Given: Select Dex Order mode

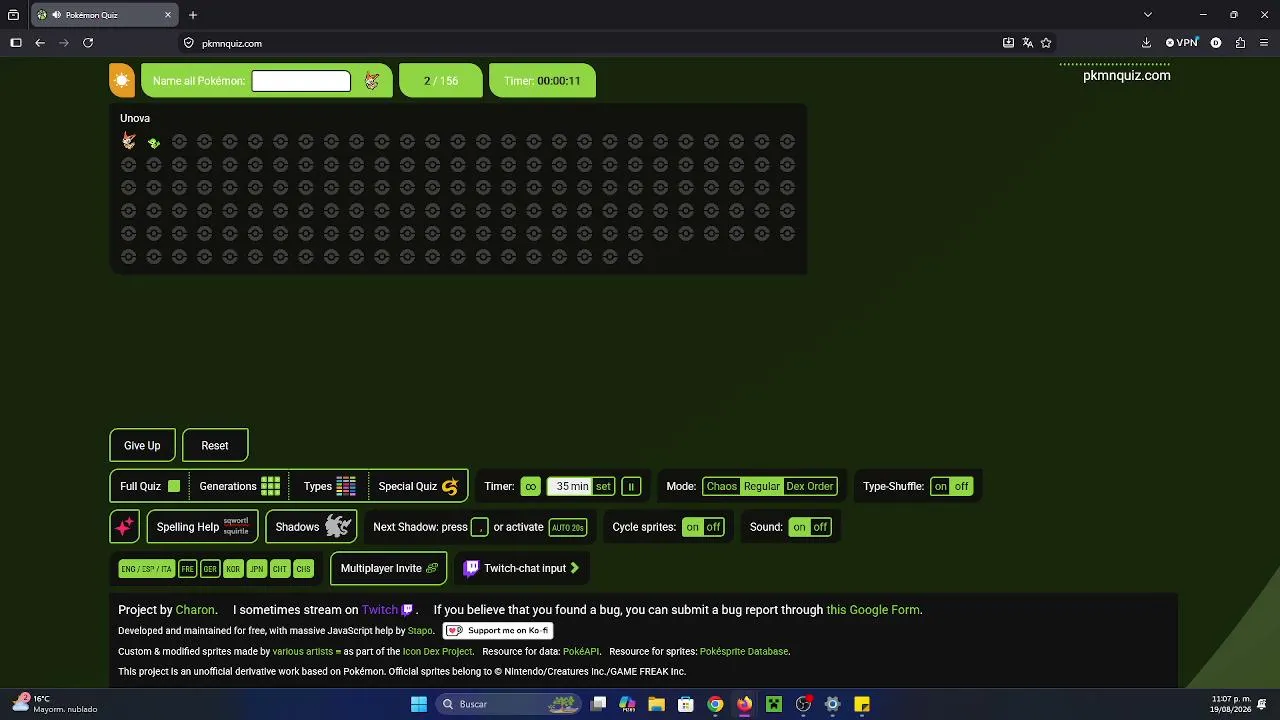Looking at the screenshot, I should click(810, 487).
